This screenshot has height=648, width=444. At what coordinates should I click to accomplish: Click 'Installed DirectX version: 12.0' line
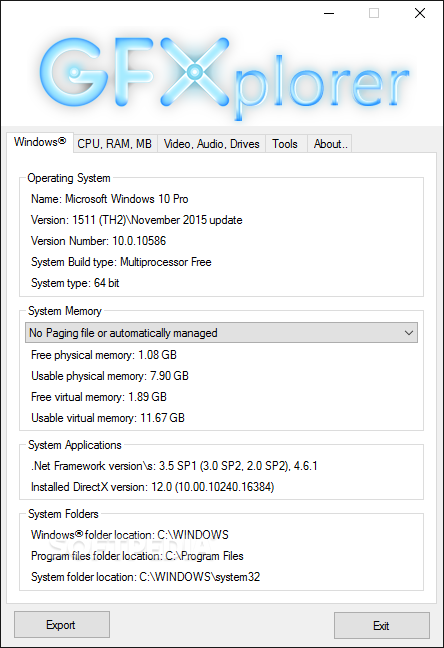pos(153,487)
